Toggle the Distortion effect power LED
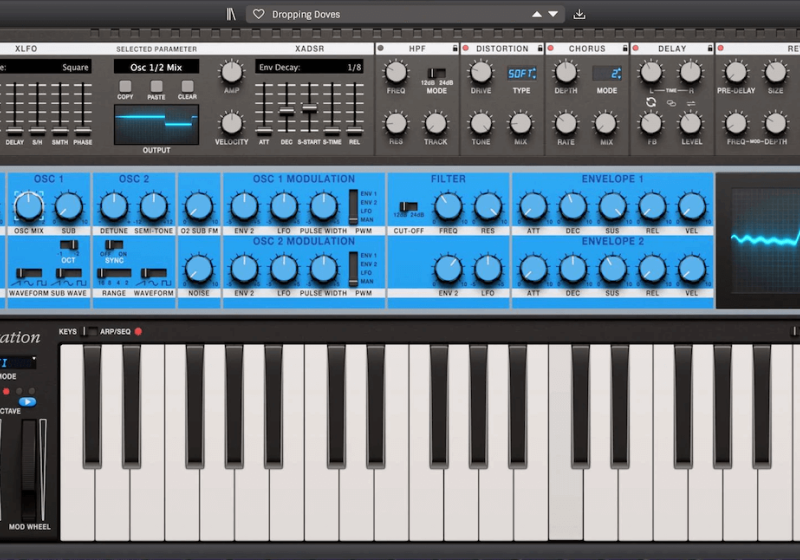This screenshot has width=800, height=560. tap(467, 48)
